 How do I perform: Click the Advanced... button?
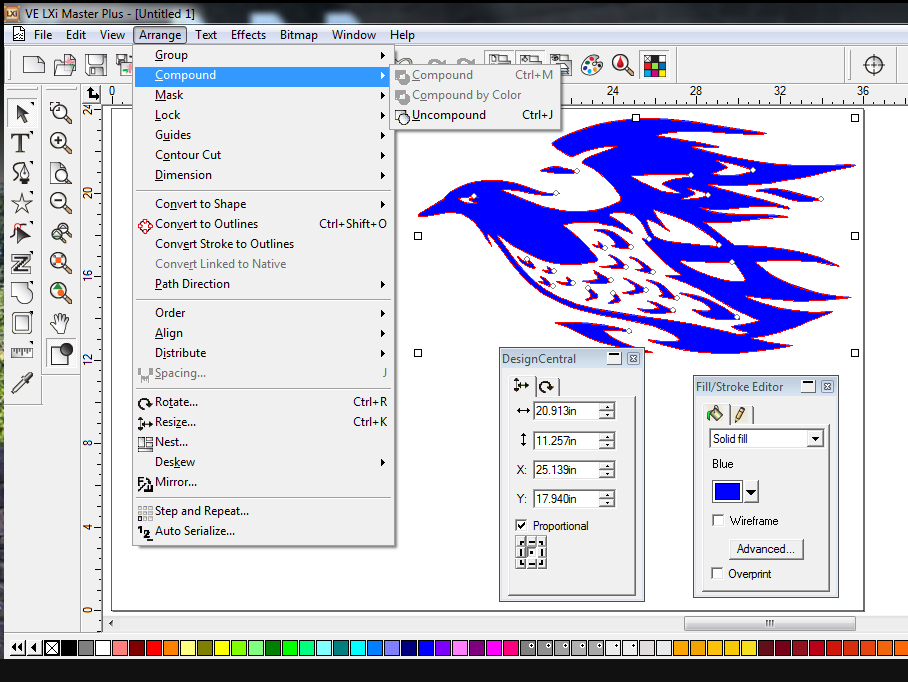(766, 549)
